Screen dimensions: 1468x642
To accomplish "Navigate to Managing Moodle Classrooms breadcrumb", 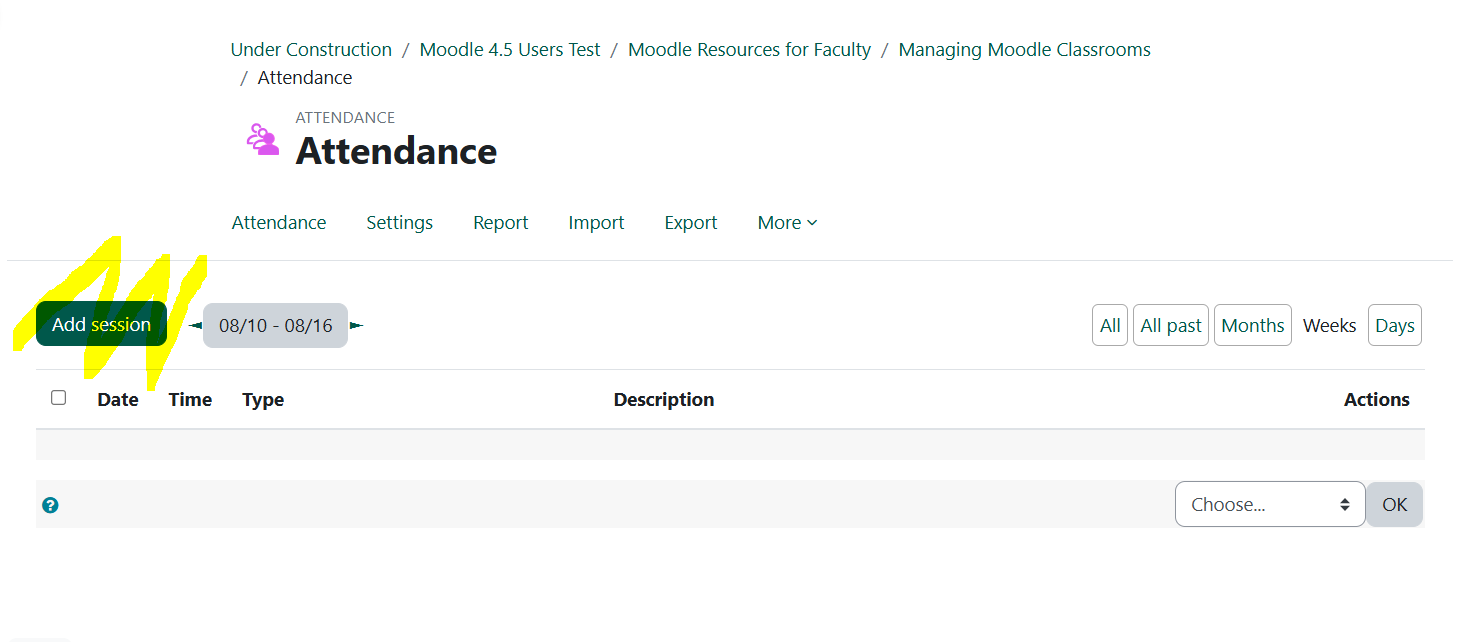I will 1023,49.
